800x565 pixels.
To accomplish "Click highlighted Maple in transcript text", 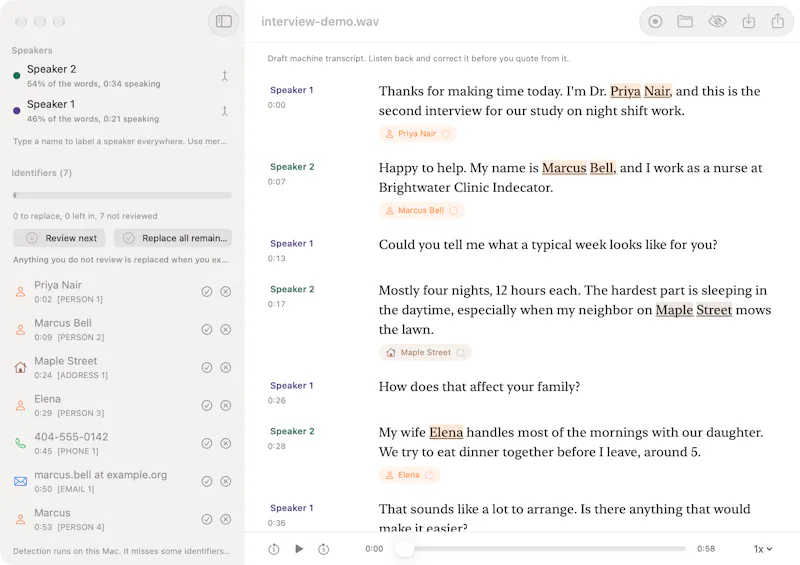I will pos(674,310).
